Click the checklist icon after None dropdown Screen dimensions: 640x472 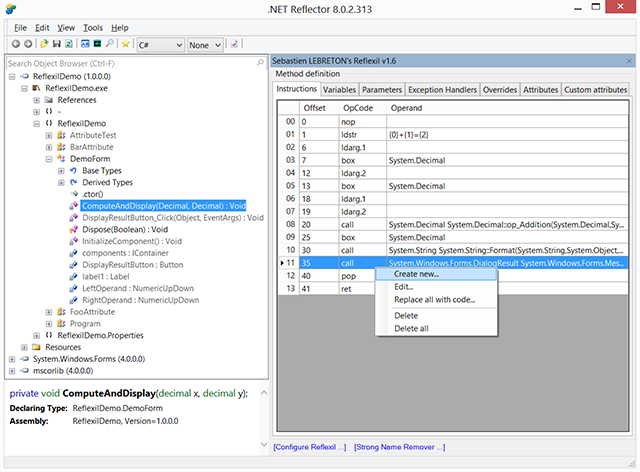click(234, 44)
